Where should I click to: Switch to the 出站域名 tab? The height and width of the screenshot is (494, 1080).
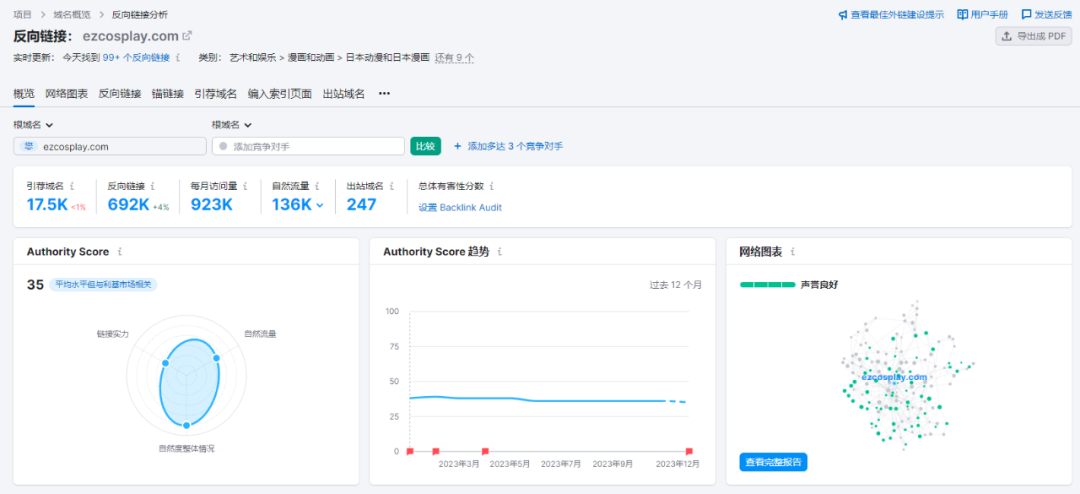344,94
